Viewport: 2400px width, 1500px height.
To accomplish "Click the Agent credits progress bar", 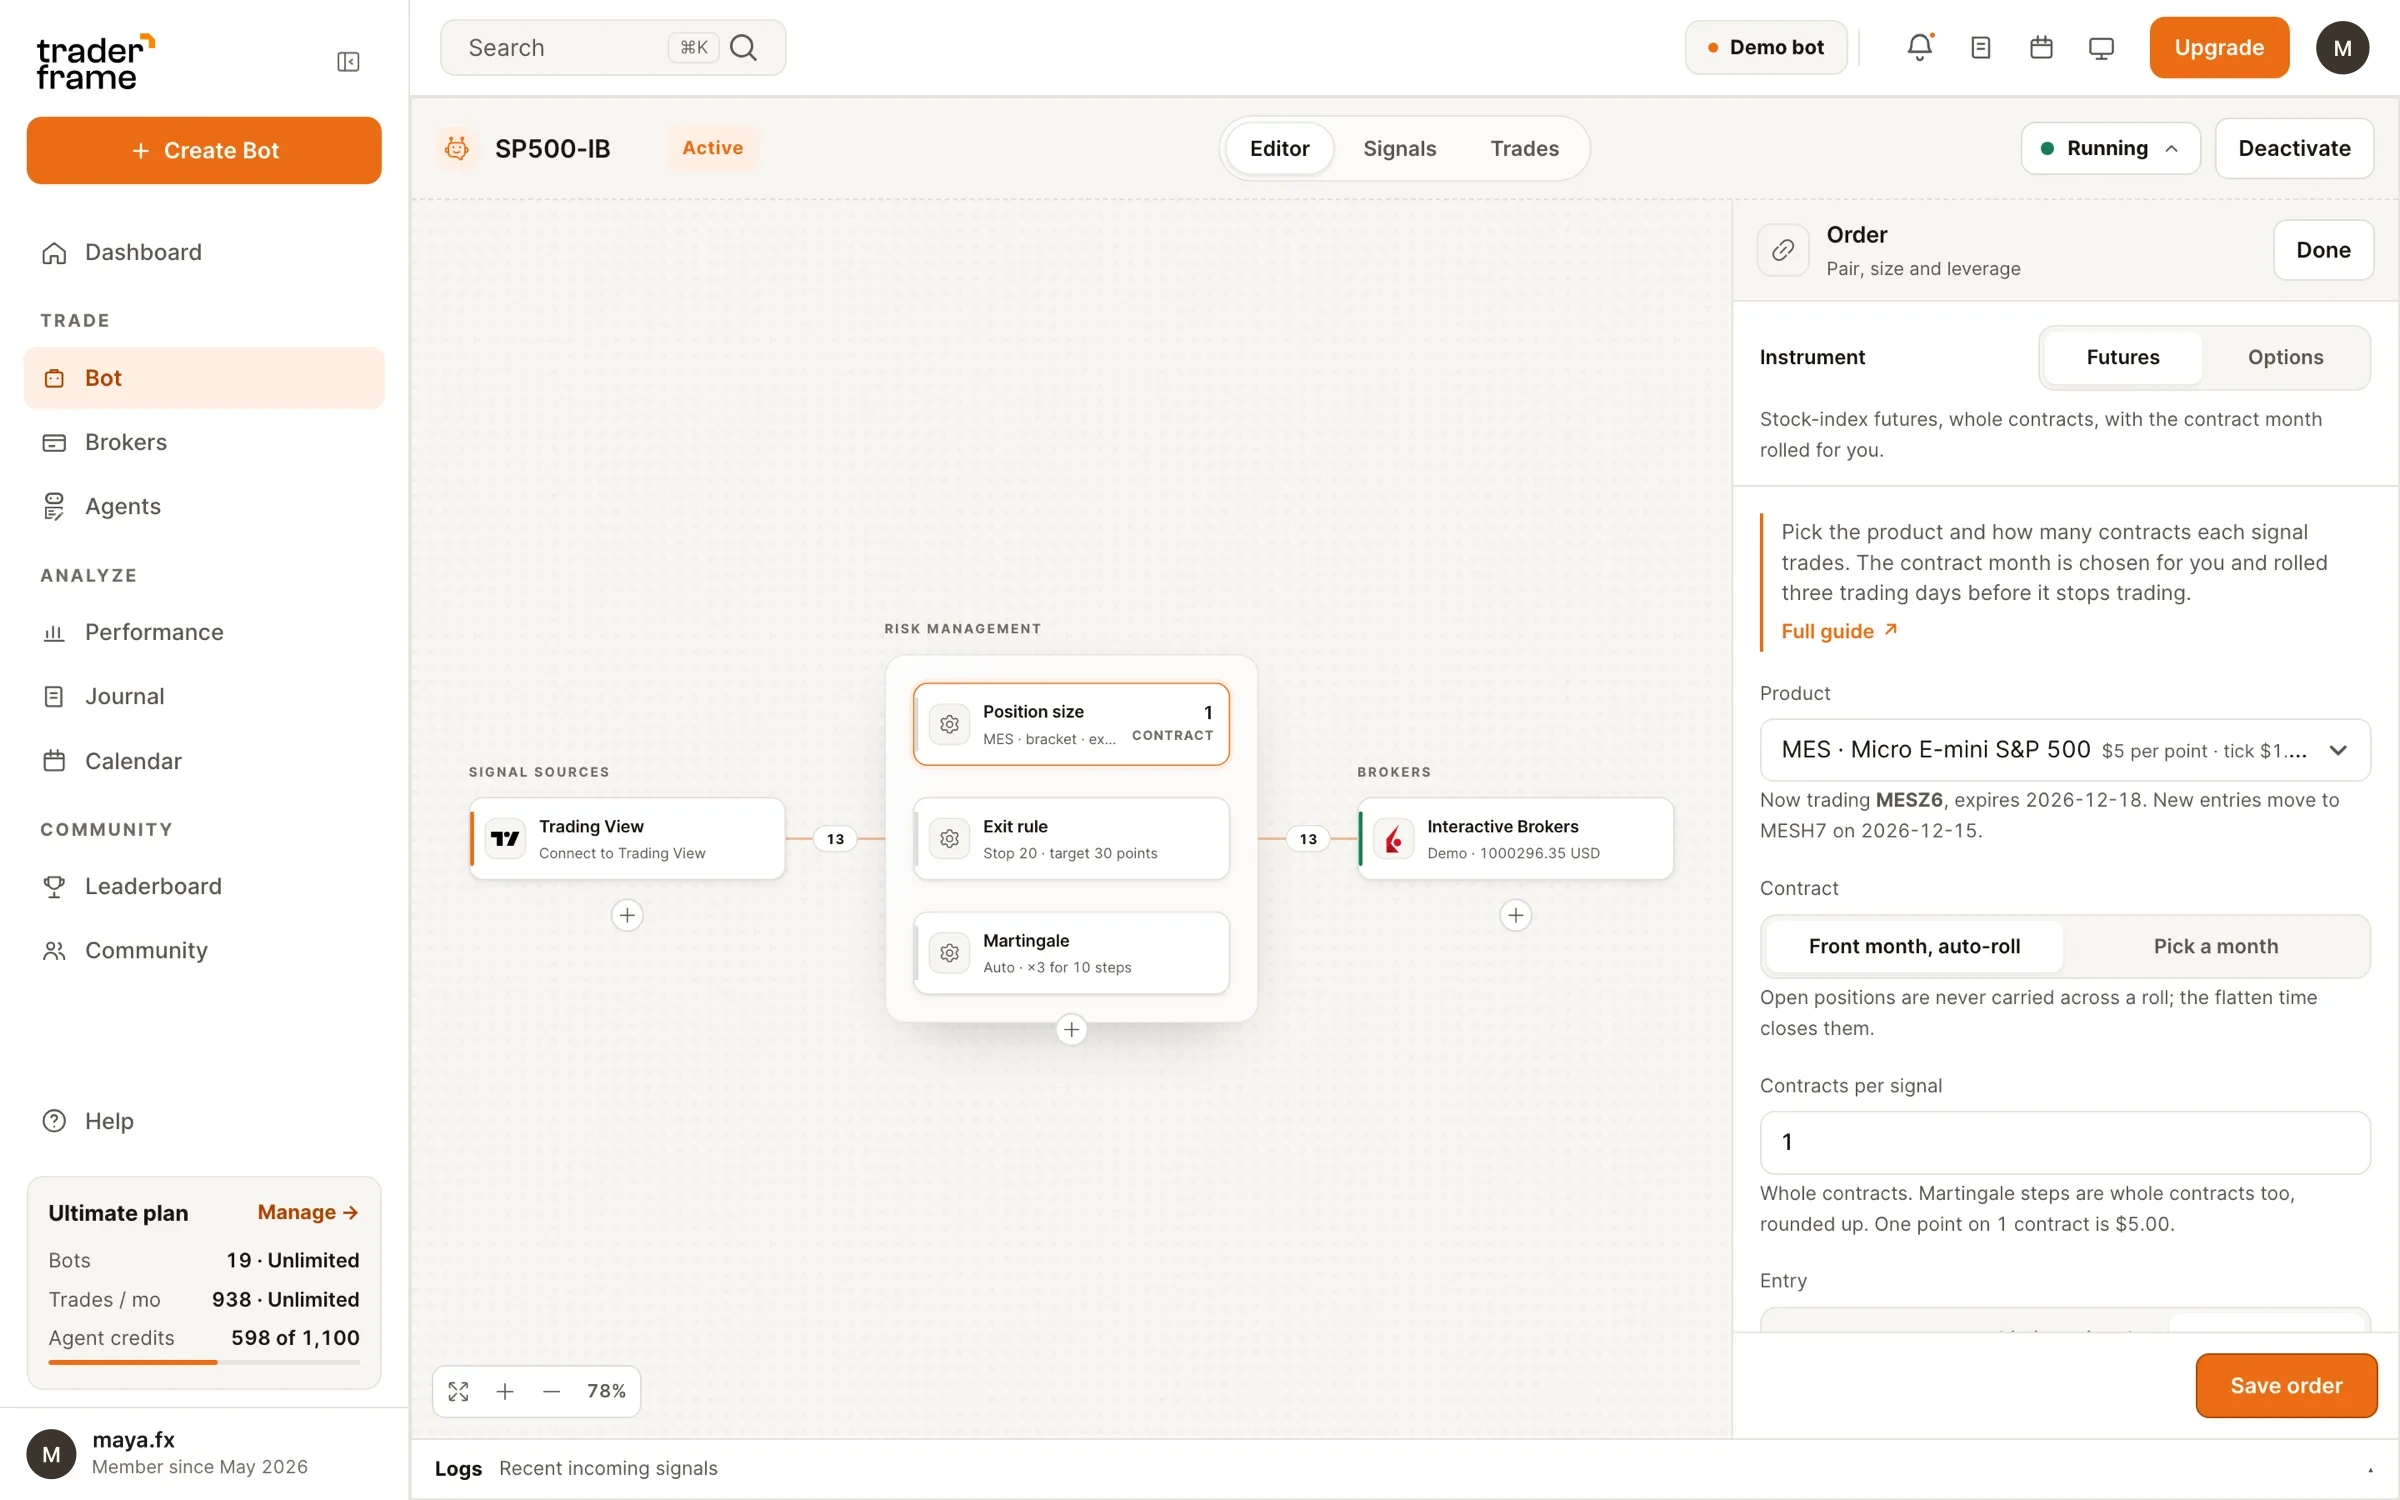I will click(204, 1362).
